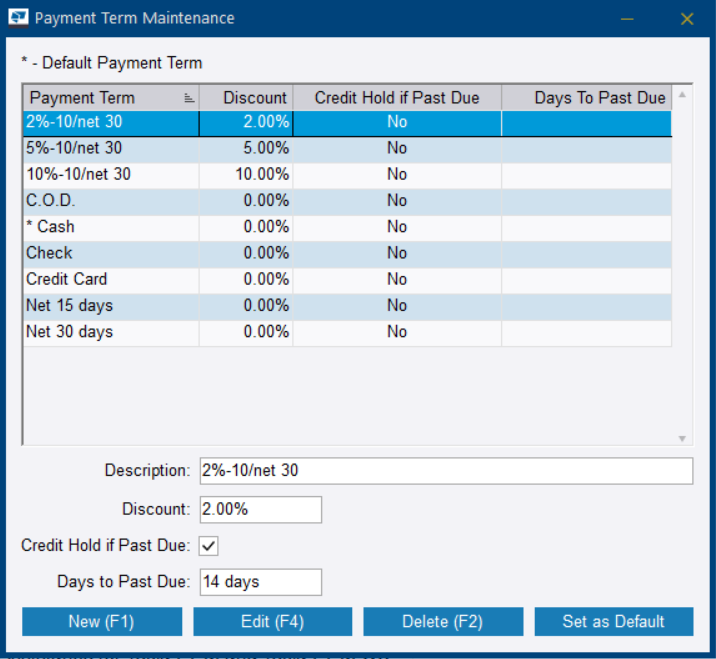Click the scroll up arrow in table
The height and width of the screenshot is (659, 716).
click(x=683, y=96)
